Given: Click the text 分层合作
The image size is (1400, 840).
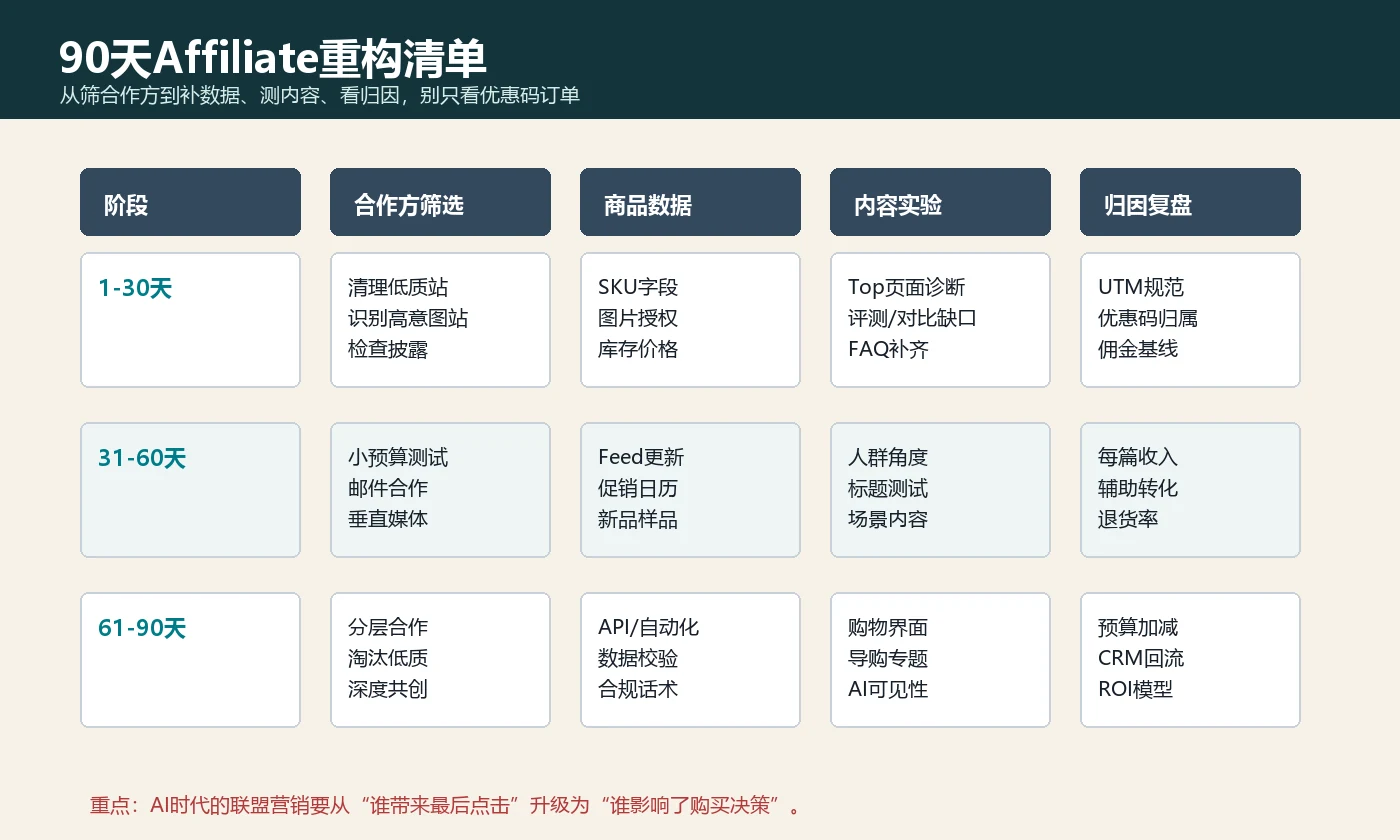Looking at the screenshot, I should tap(388, 627).
